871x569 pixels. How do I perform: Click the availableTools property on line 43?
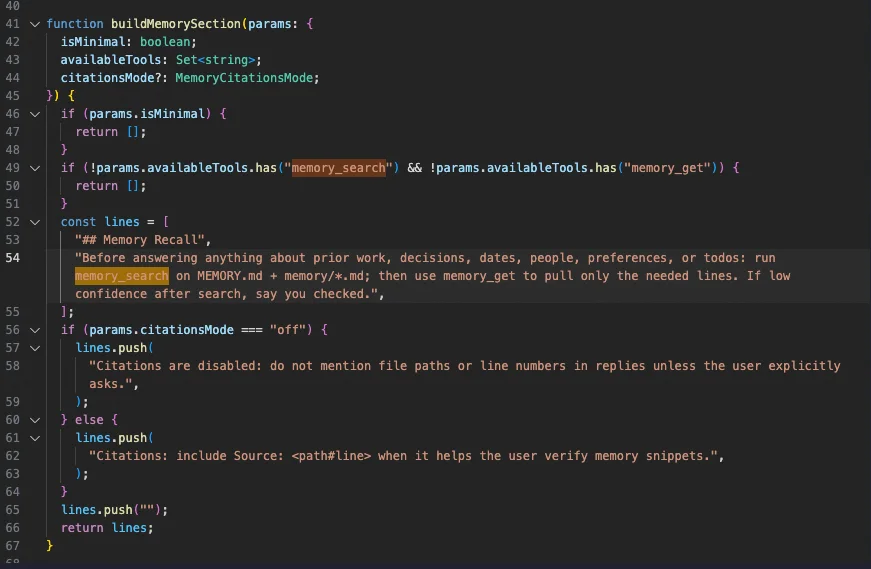(111, 60)
